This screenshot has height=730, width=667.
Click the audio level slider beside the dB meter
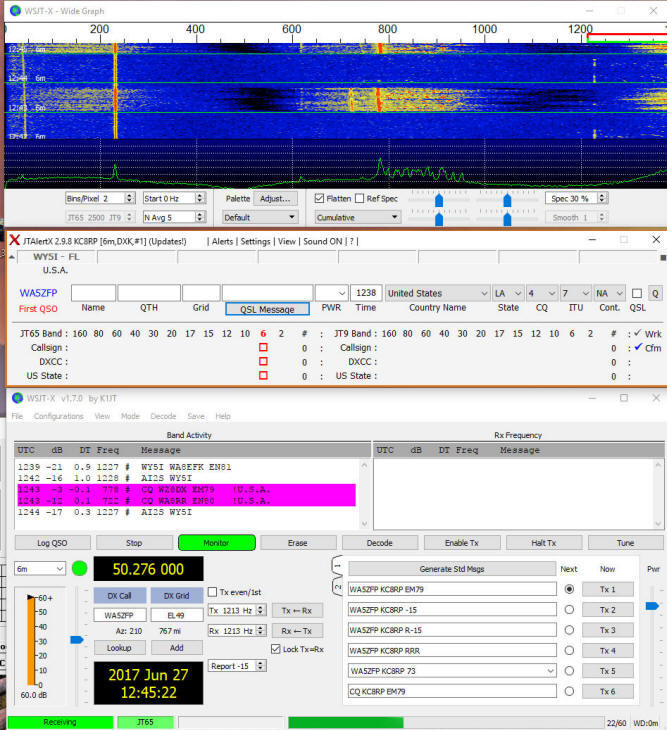point(76,640)
